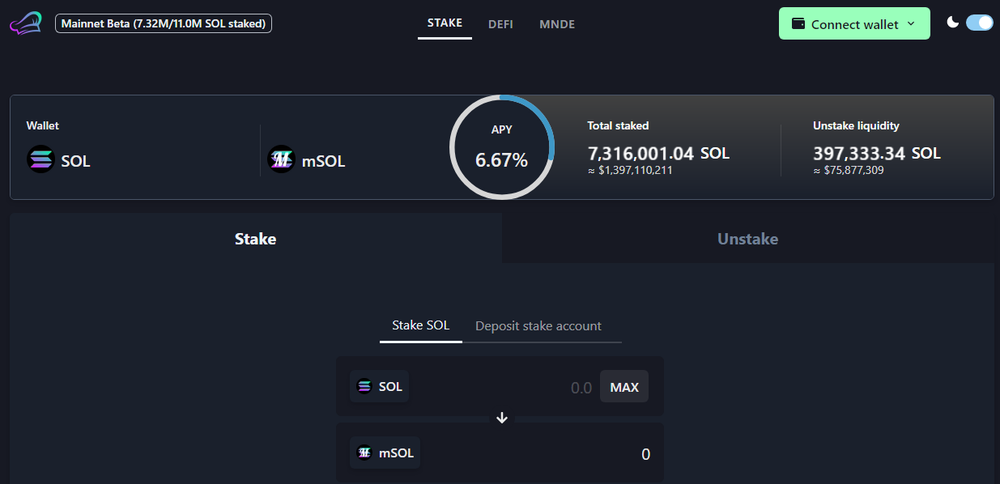Open the DEFI menu

point(500,23)
